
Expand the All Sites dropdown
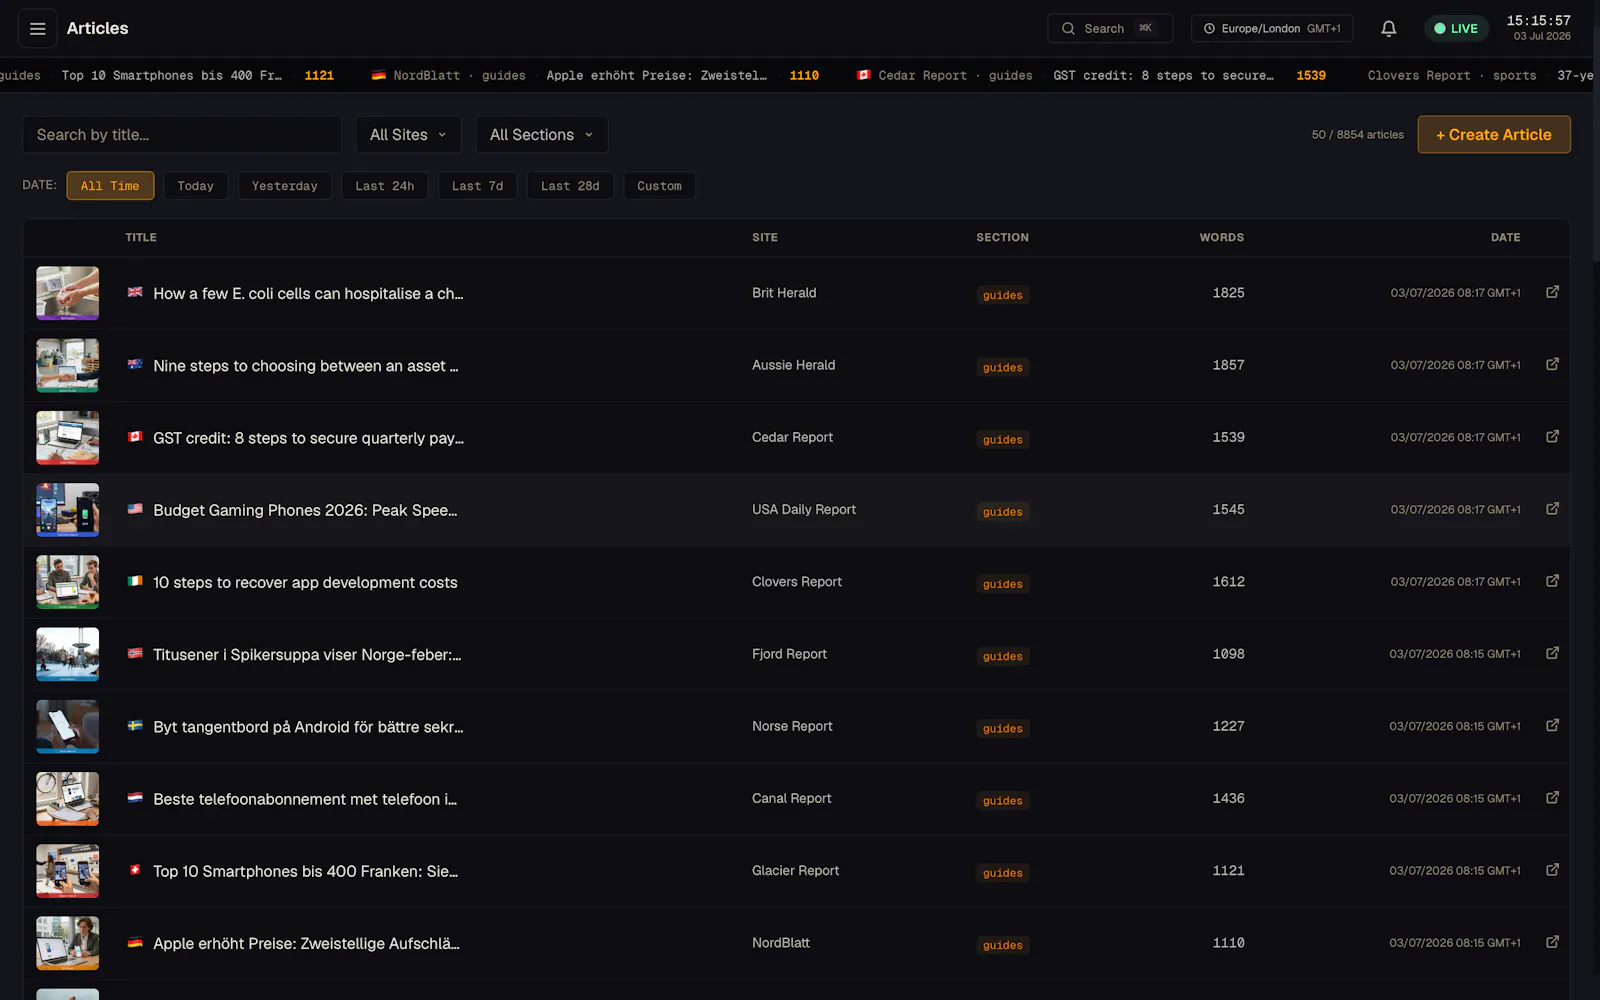point(408,135)
